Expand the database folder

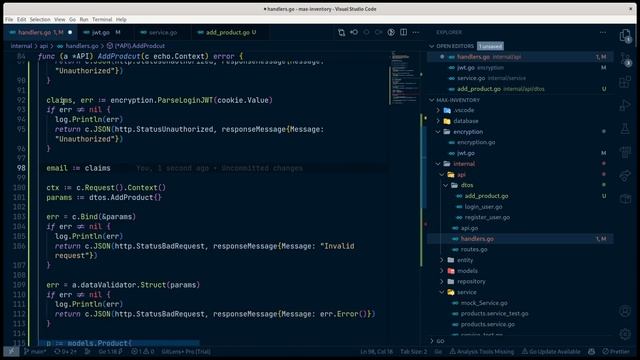tap(438, 121)
